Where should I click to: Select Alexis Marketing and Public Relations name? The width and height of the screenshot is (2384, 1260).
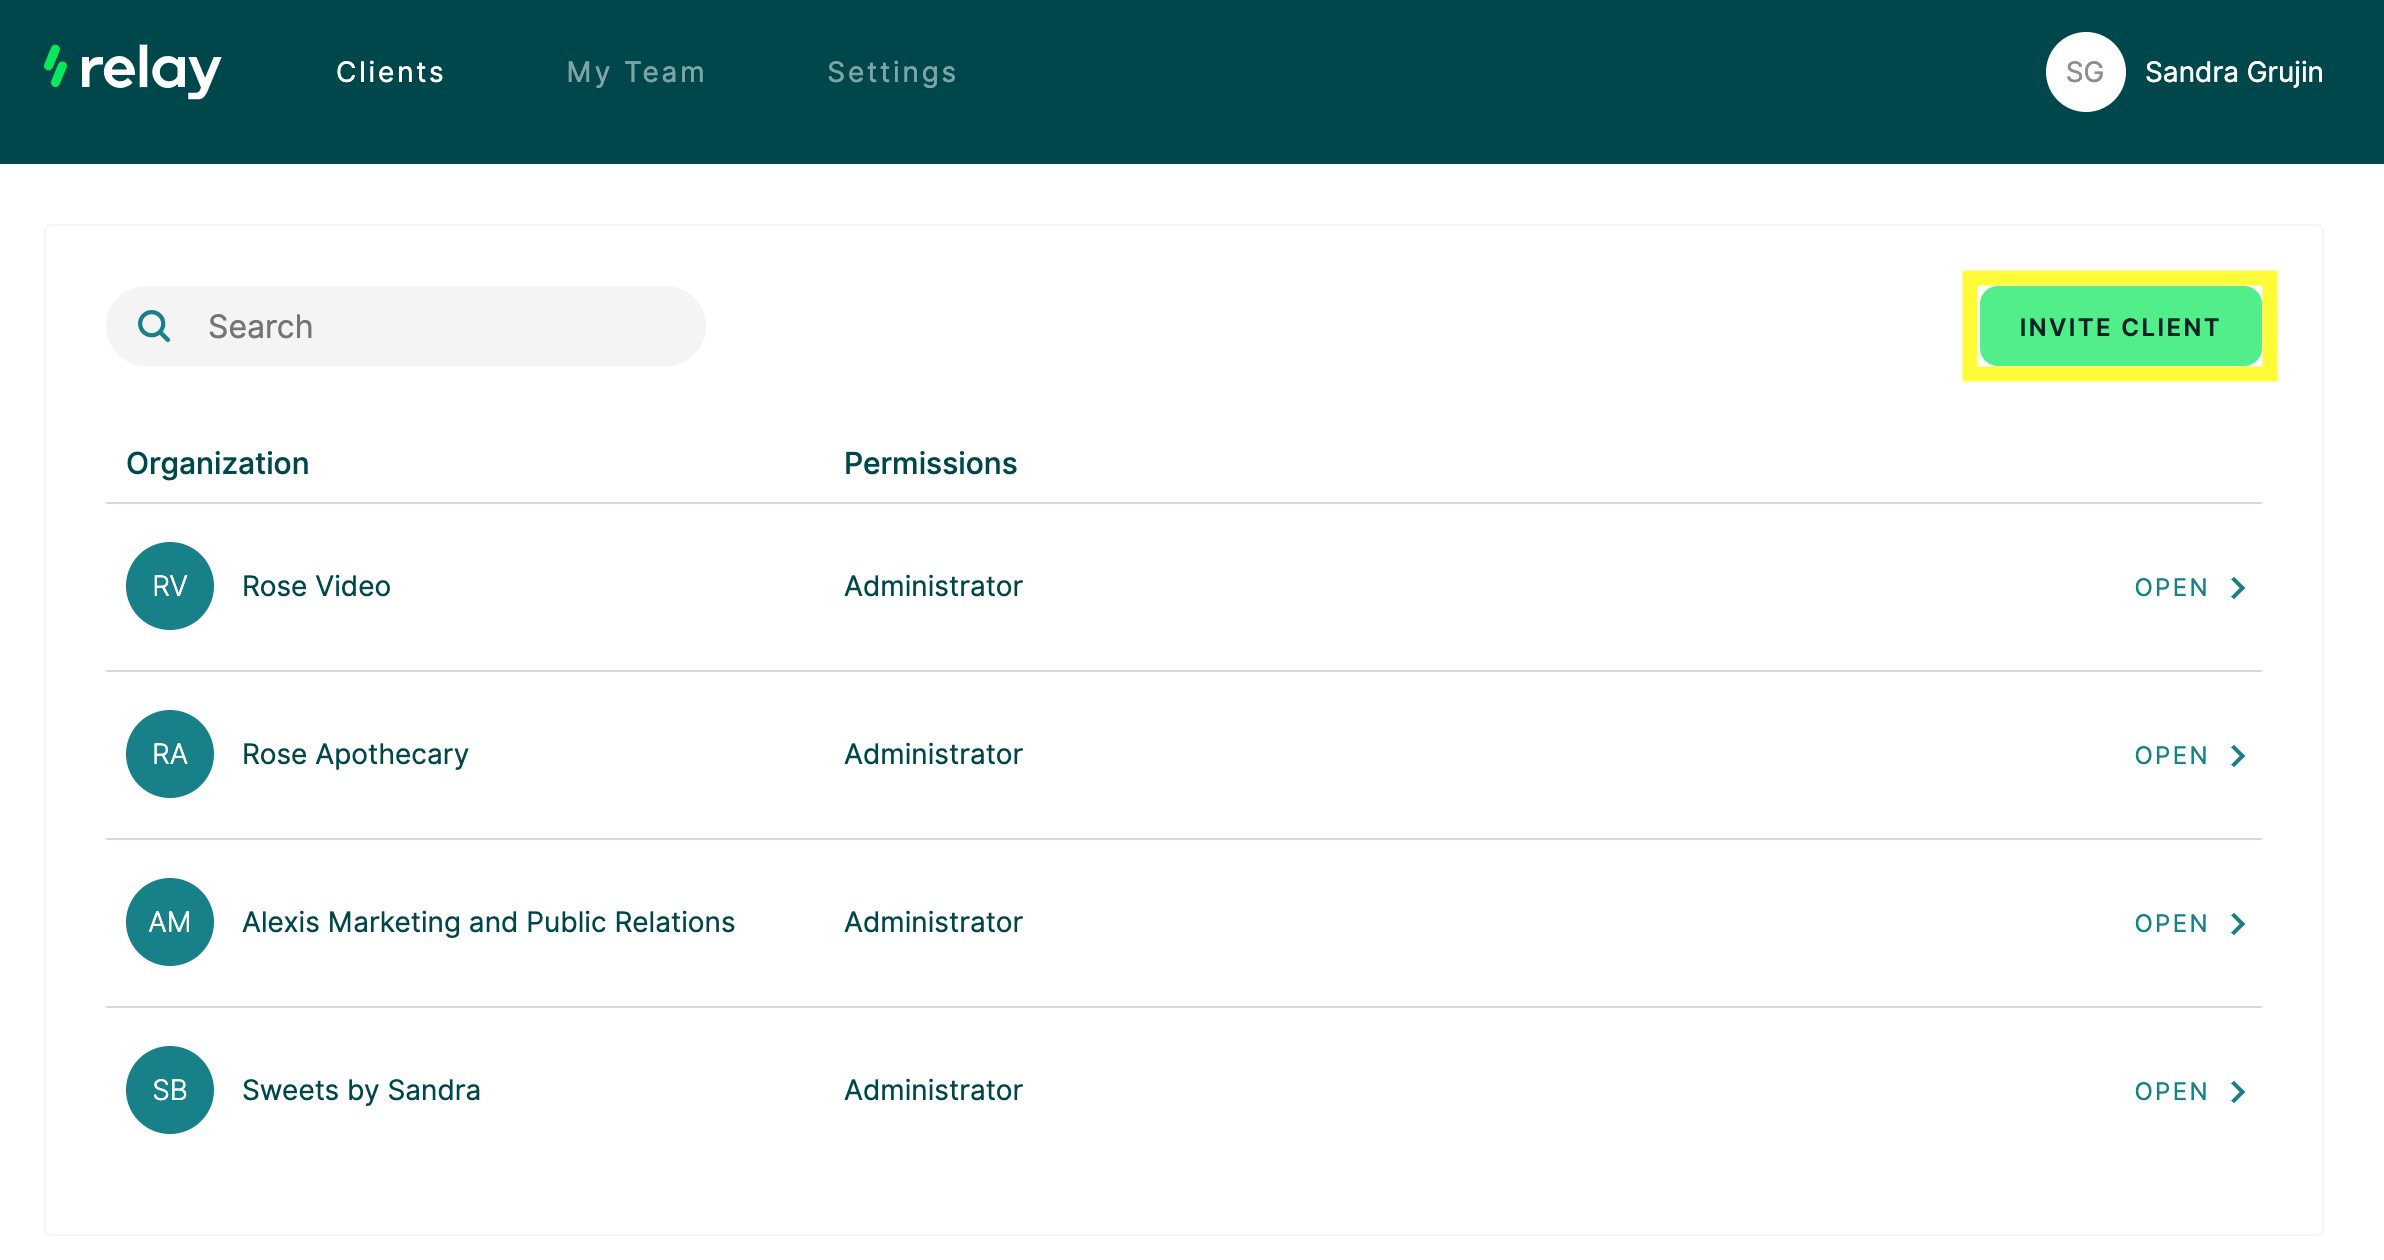point(488,922)
